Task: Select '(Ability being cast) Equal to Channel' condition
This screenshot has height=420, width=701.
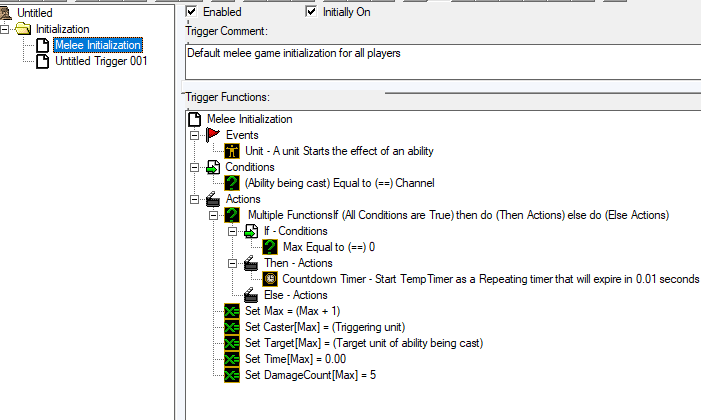Action: [x=339, y=183]
